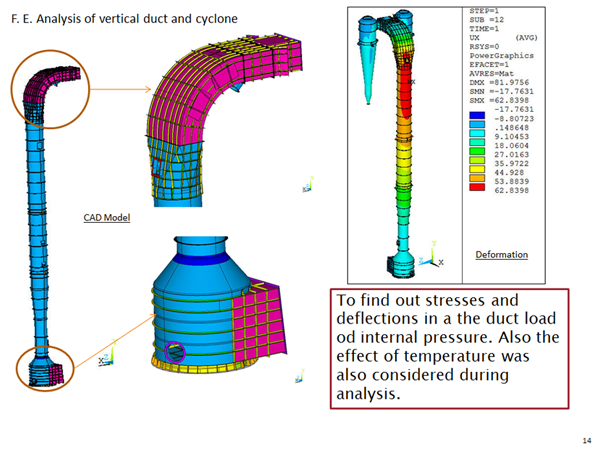Click the slide page number 14
This screenshot has width=600, height=455.
585,440
